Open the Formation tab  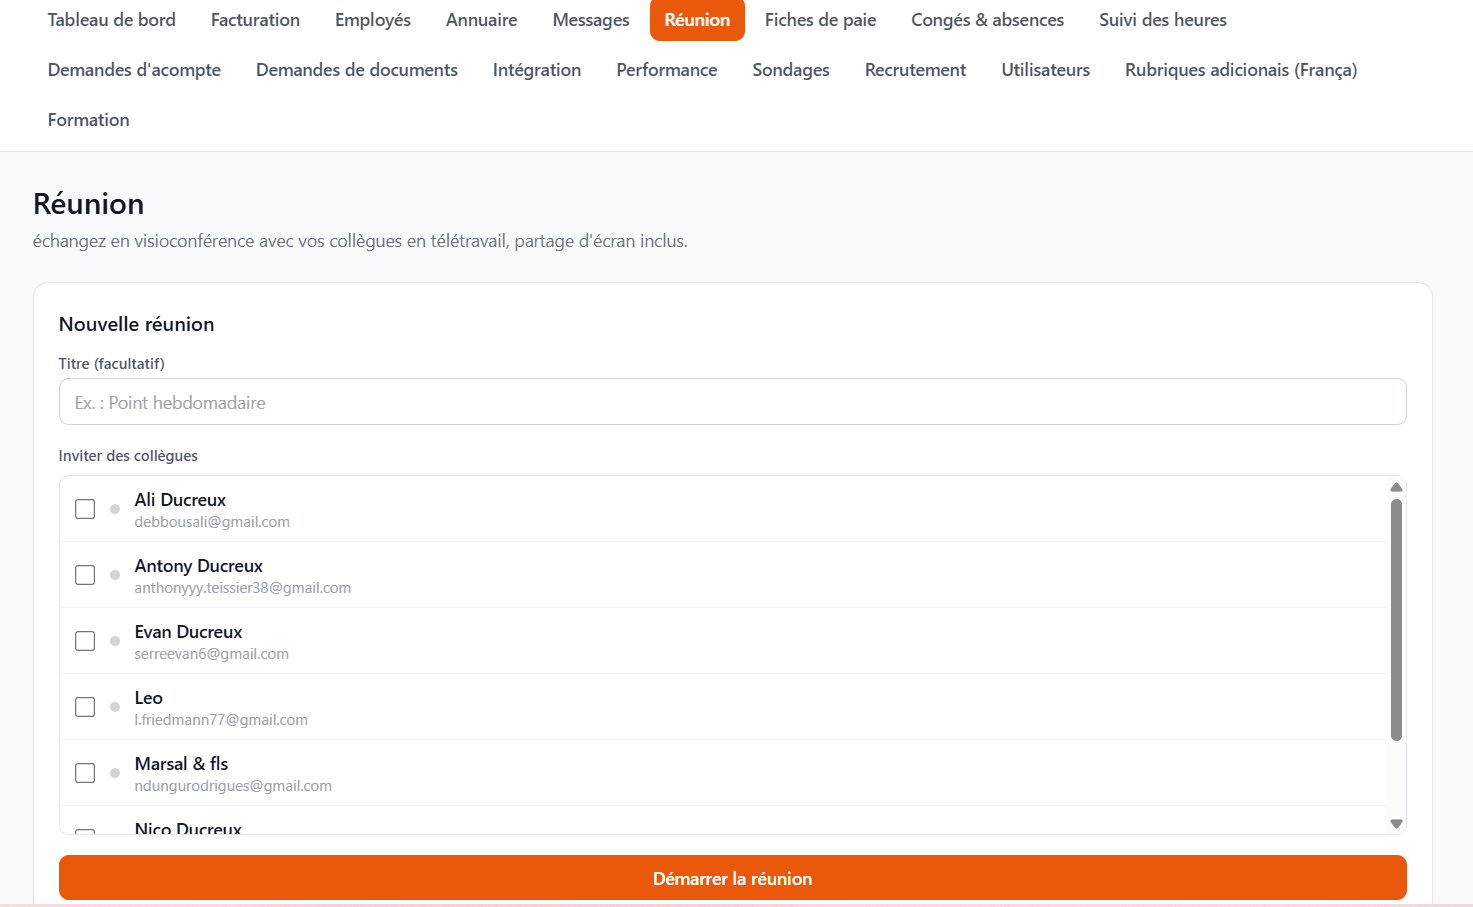(89, 120)
